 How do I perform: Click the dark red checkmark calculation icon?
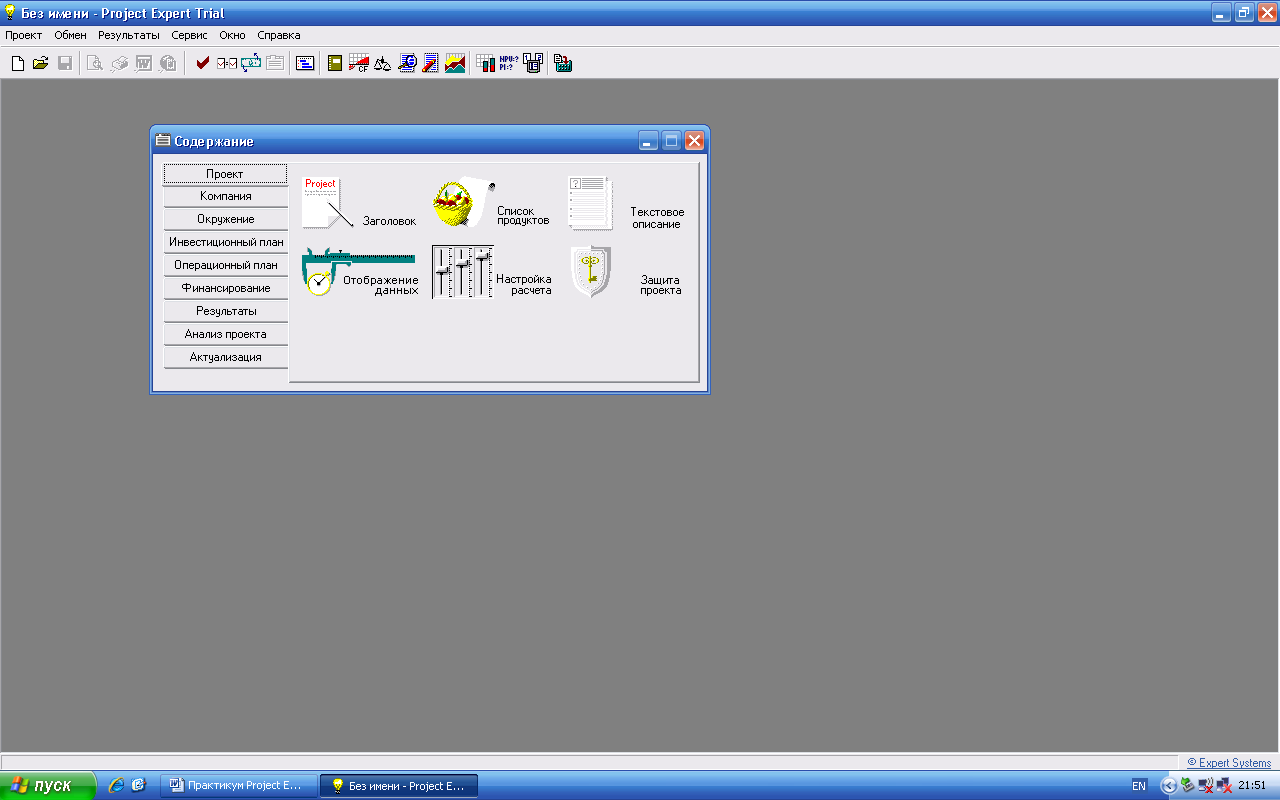click(202, 63)
